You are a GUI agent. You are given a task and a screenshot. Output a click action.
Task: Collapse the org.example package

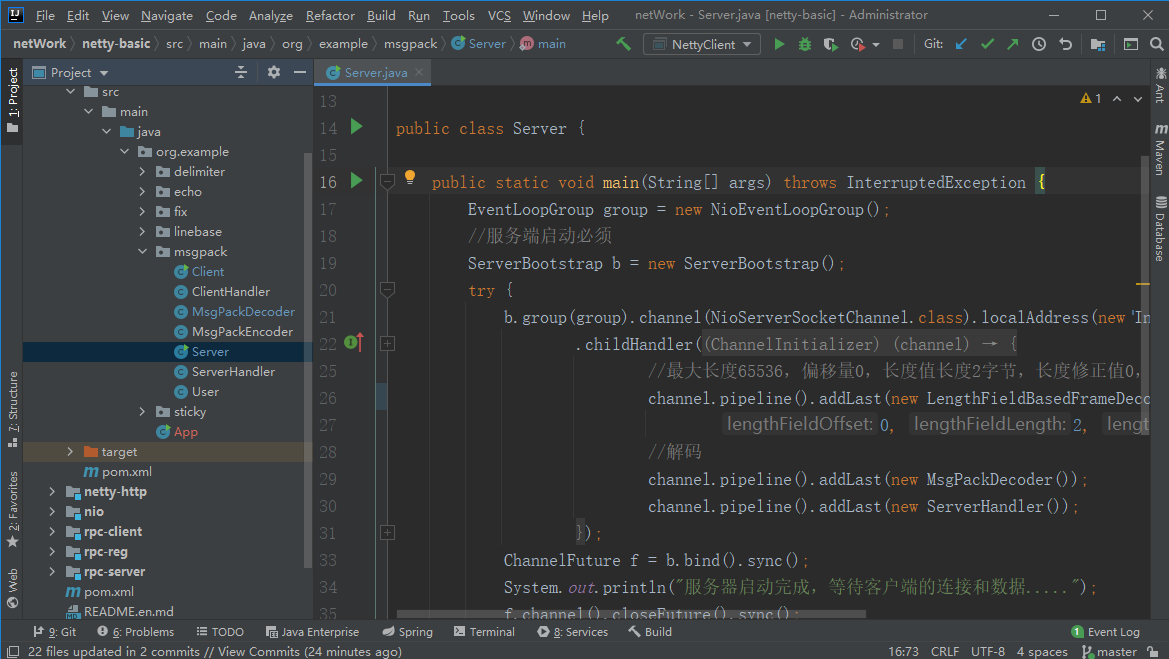pos(125,151)
